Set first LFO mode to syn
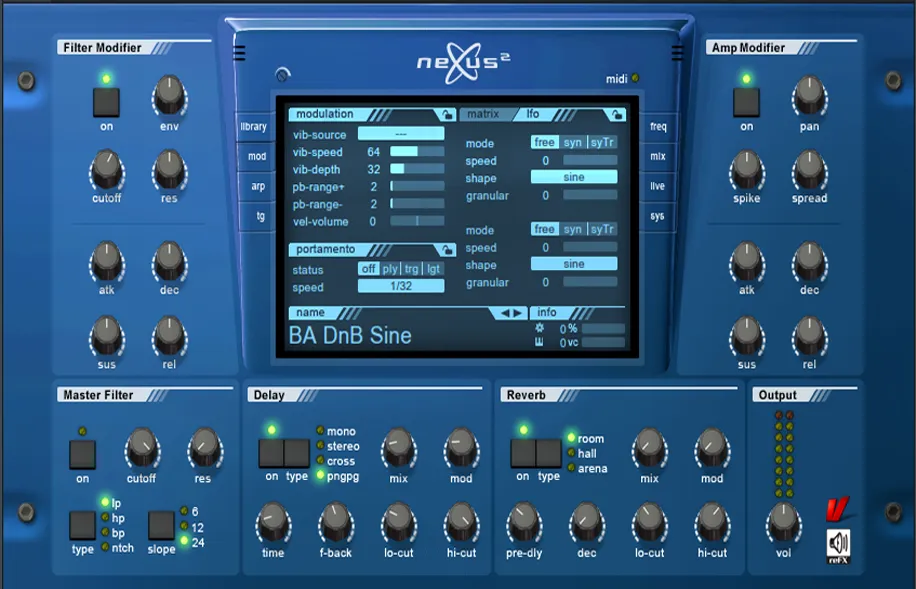916x589 pixels. pyautogui.click(x=572, y=143)
